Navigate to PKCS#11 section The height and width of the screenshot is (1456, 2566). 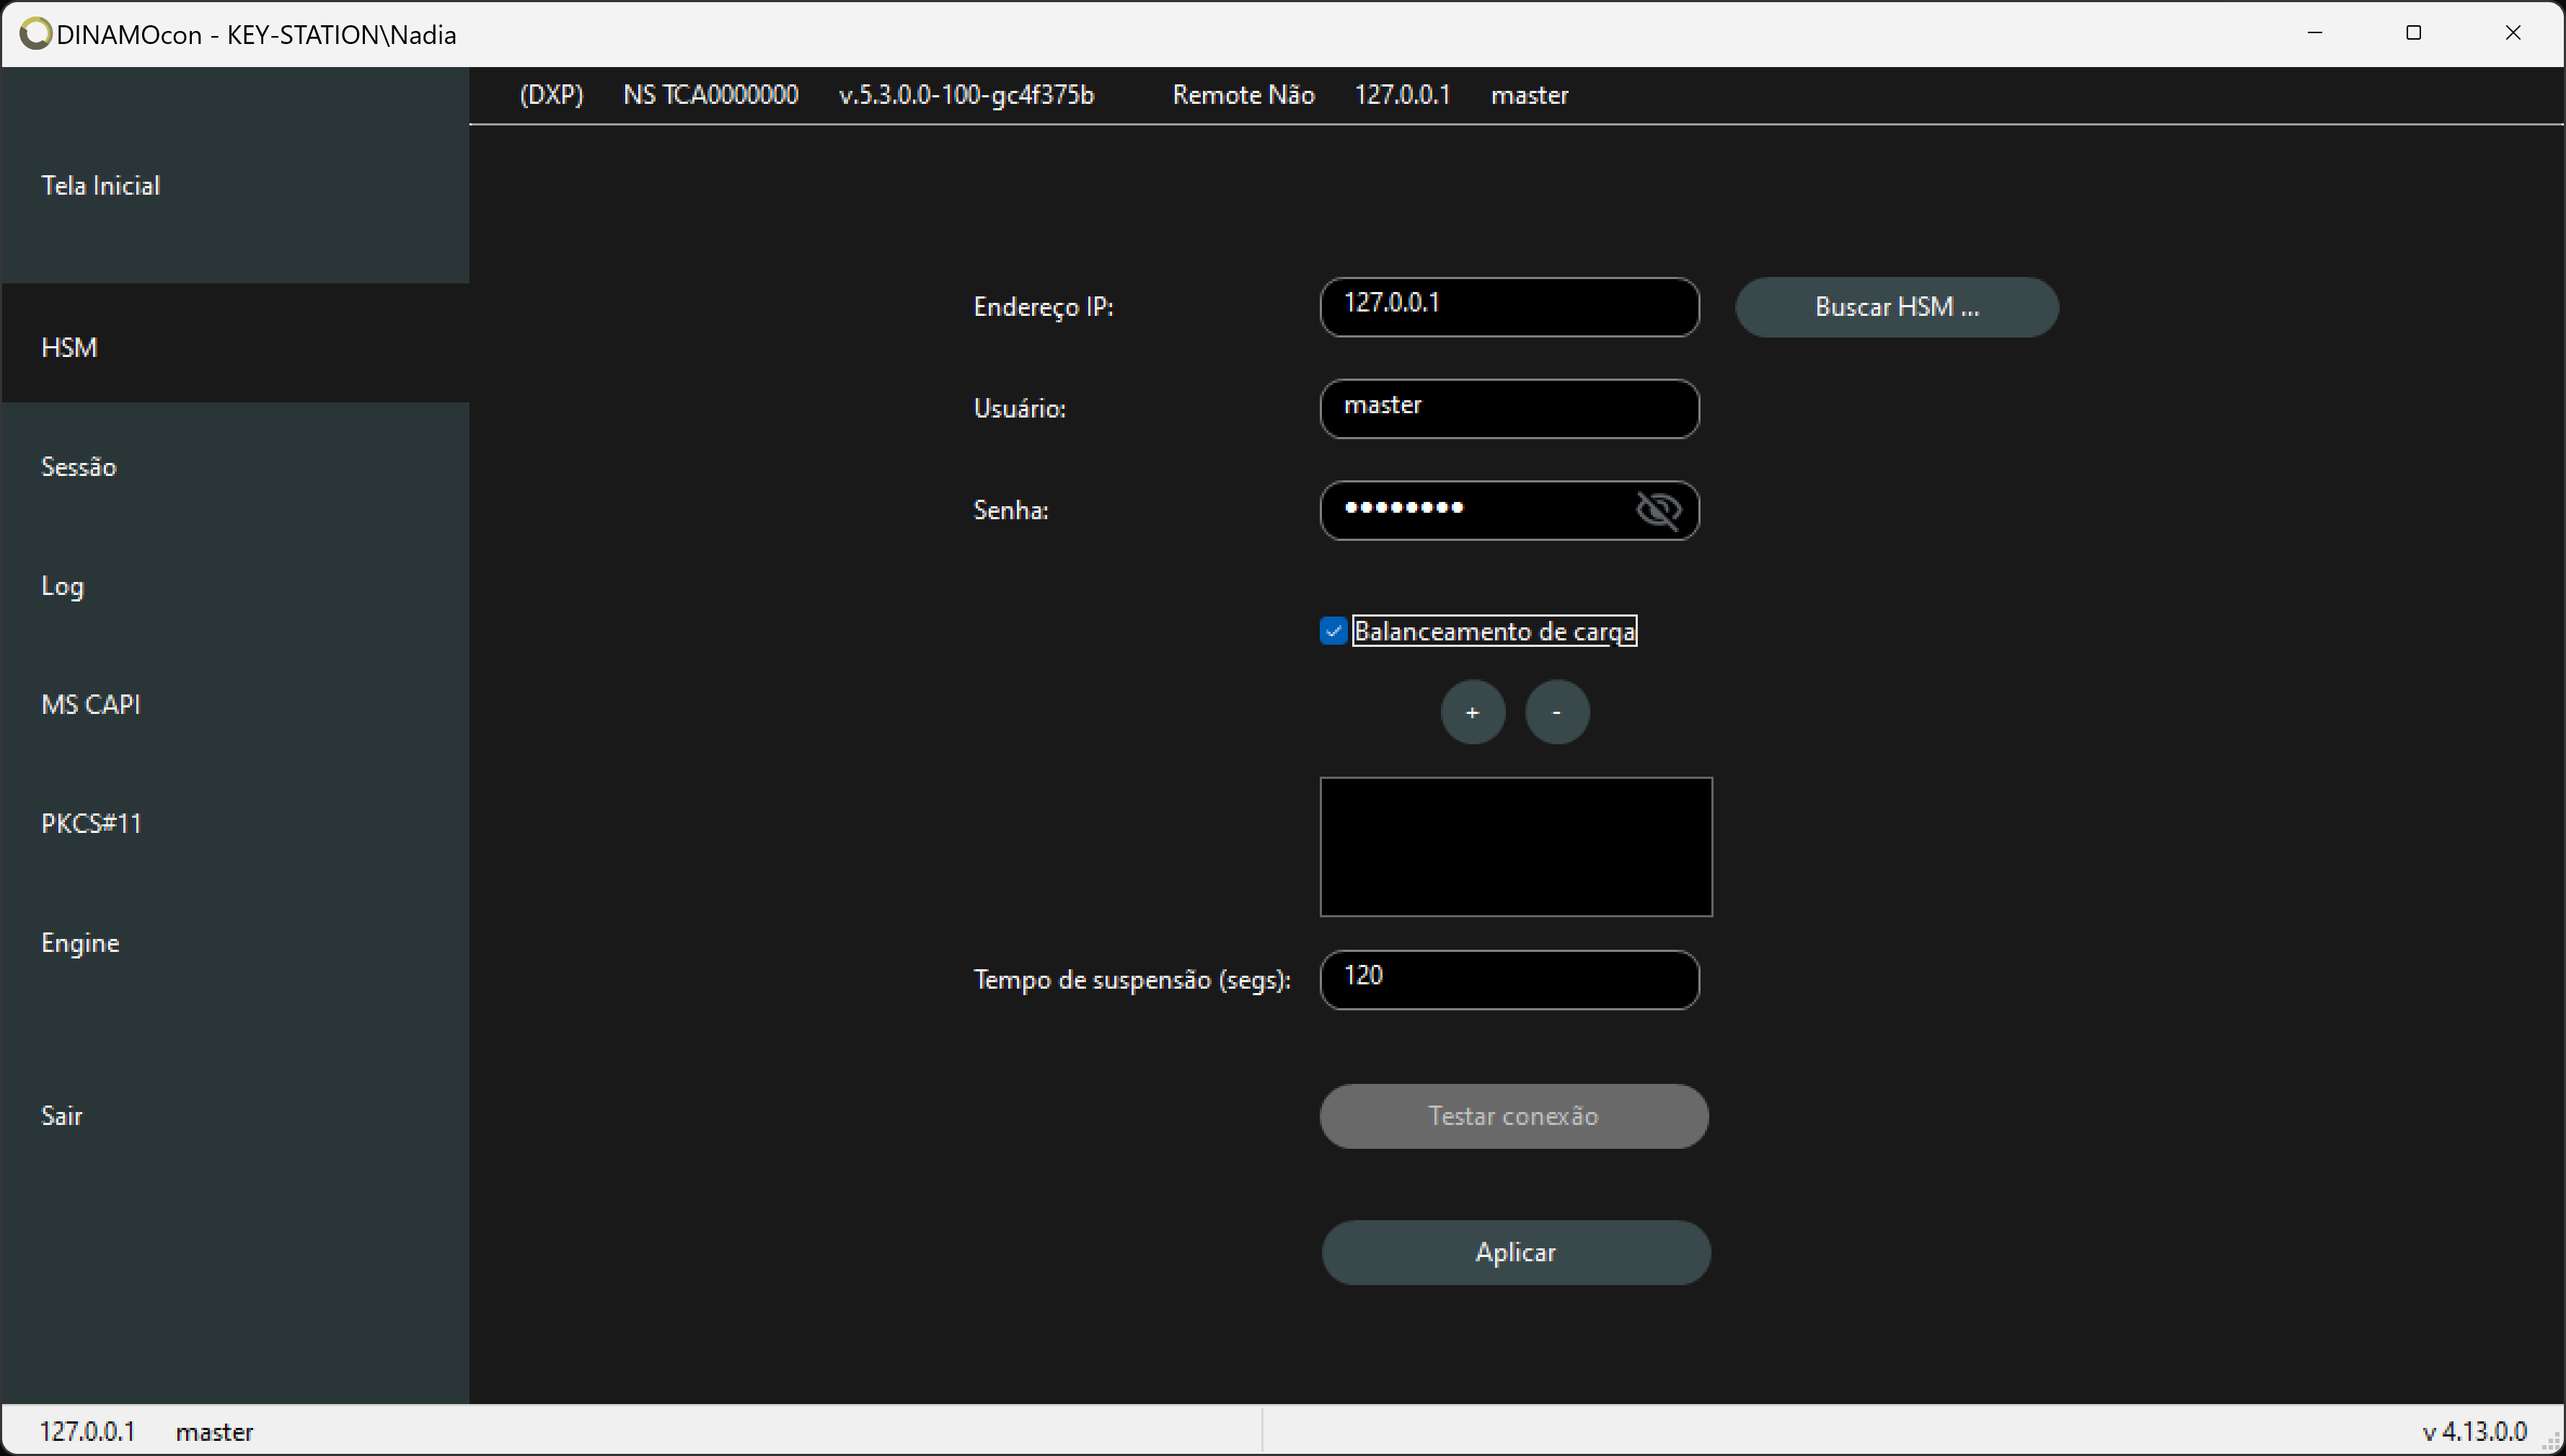coord(92,823)
